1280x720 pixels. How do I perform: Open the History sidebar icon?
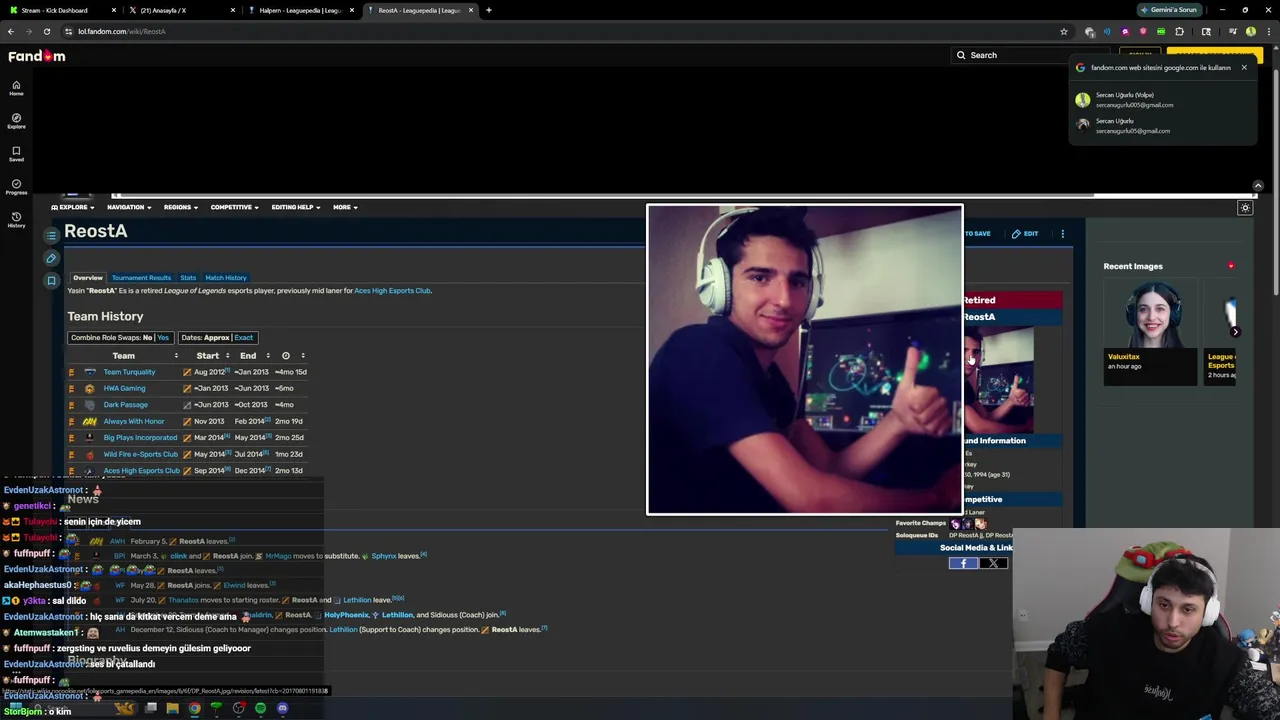[16, 219]
